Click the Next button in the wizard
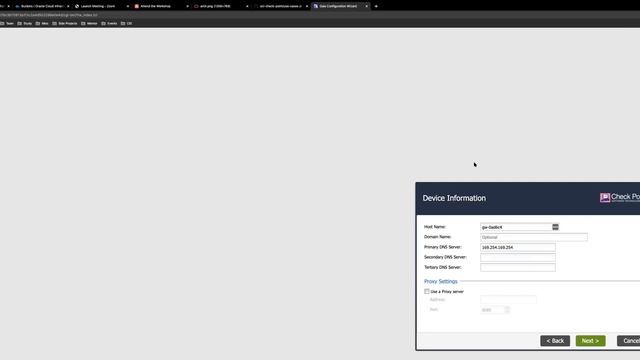The width and height of the screenshot is (640, 360). click(590, 341)
